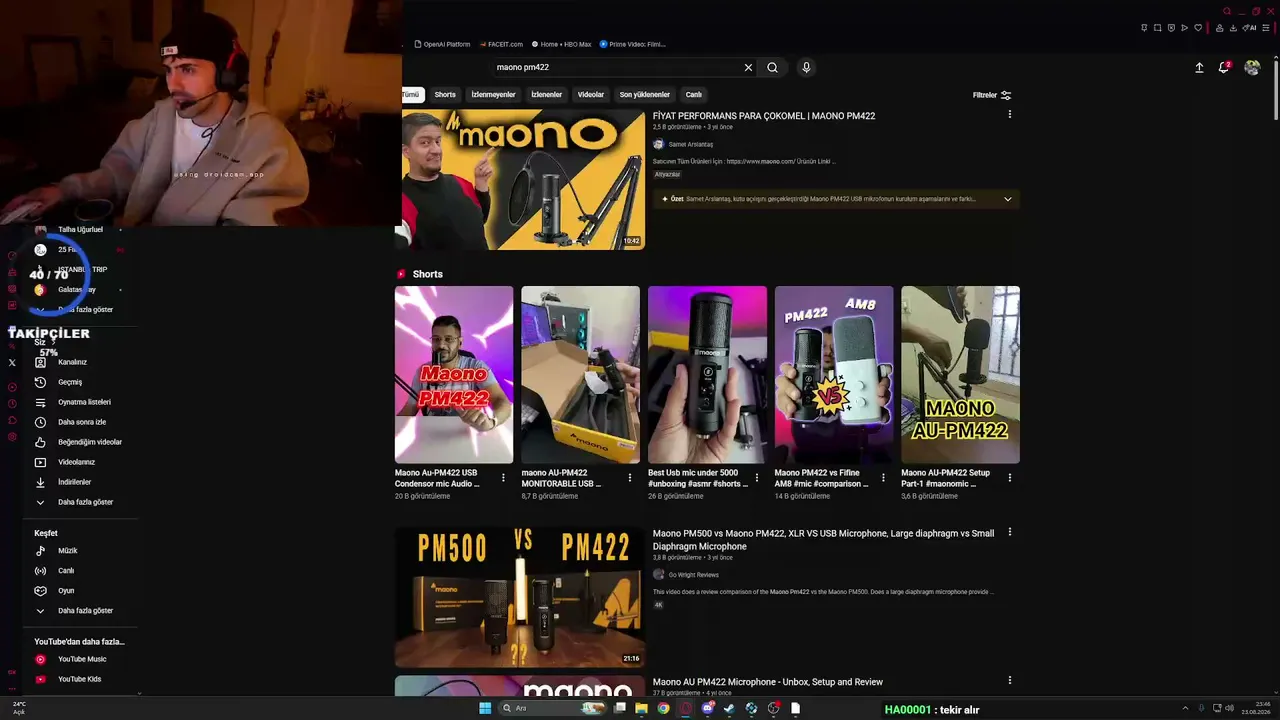Open Google Chrome from the taskbar
The image size is (1280, 720).
click(663, 708)
